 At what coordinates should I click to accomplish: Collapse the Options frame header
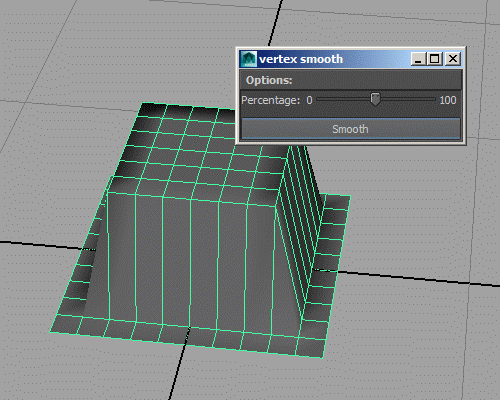click(x=351, y=80)
